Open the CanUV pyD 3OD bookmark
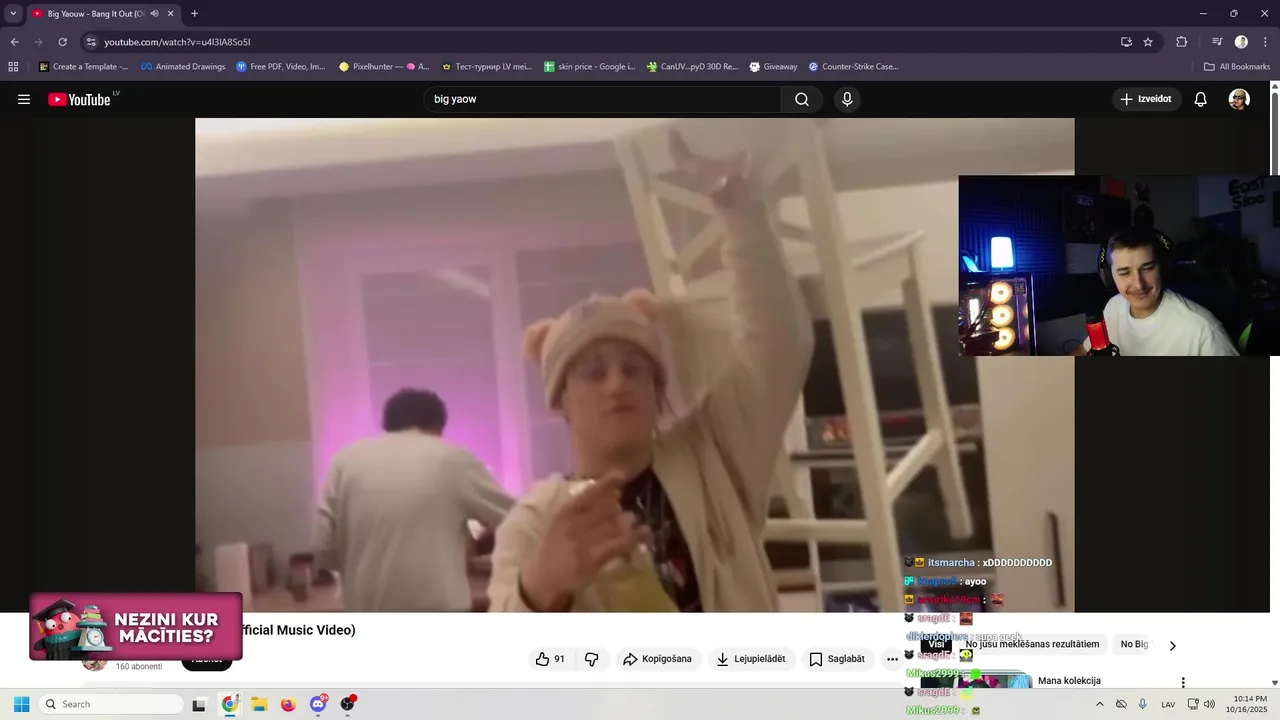This screenshot has width=1280, height=720. pyautogui.click(x=691, y=67)
